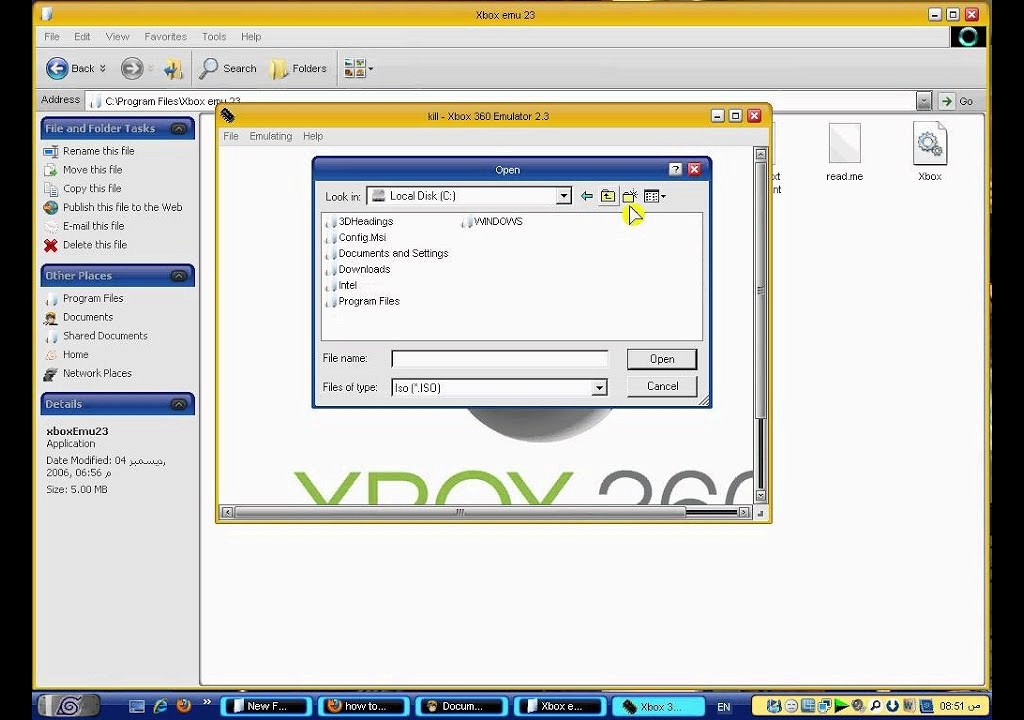Launch Internet Explorer from Quick Launch

(160, 706)
